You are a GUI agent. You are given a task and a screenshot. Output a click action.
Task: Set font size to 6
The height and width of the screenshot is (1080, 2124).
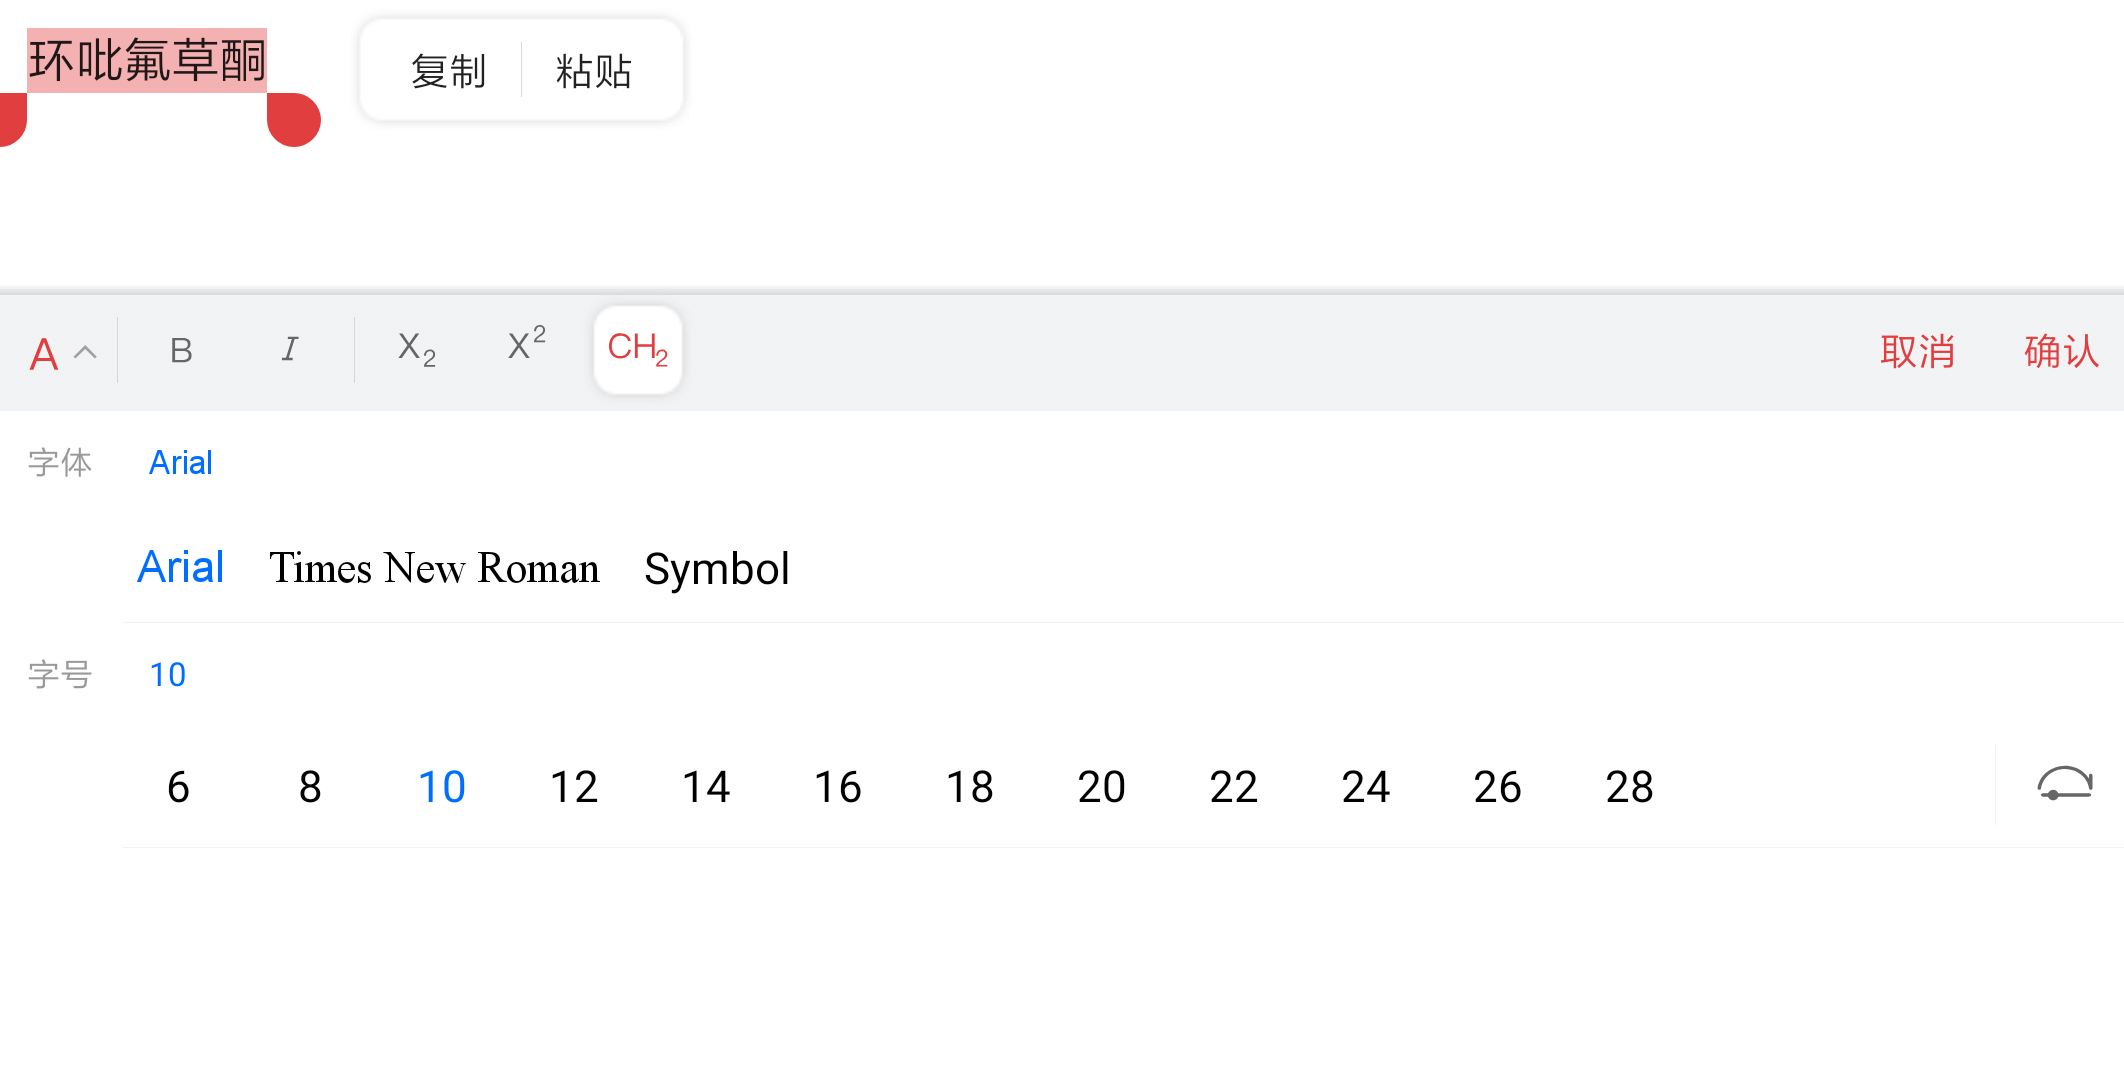pos(178,787)
